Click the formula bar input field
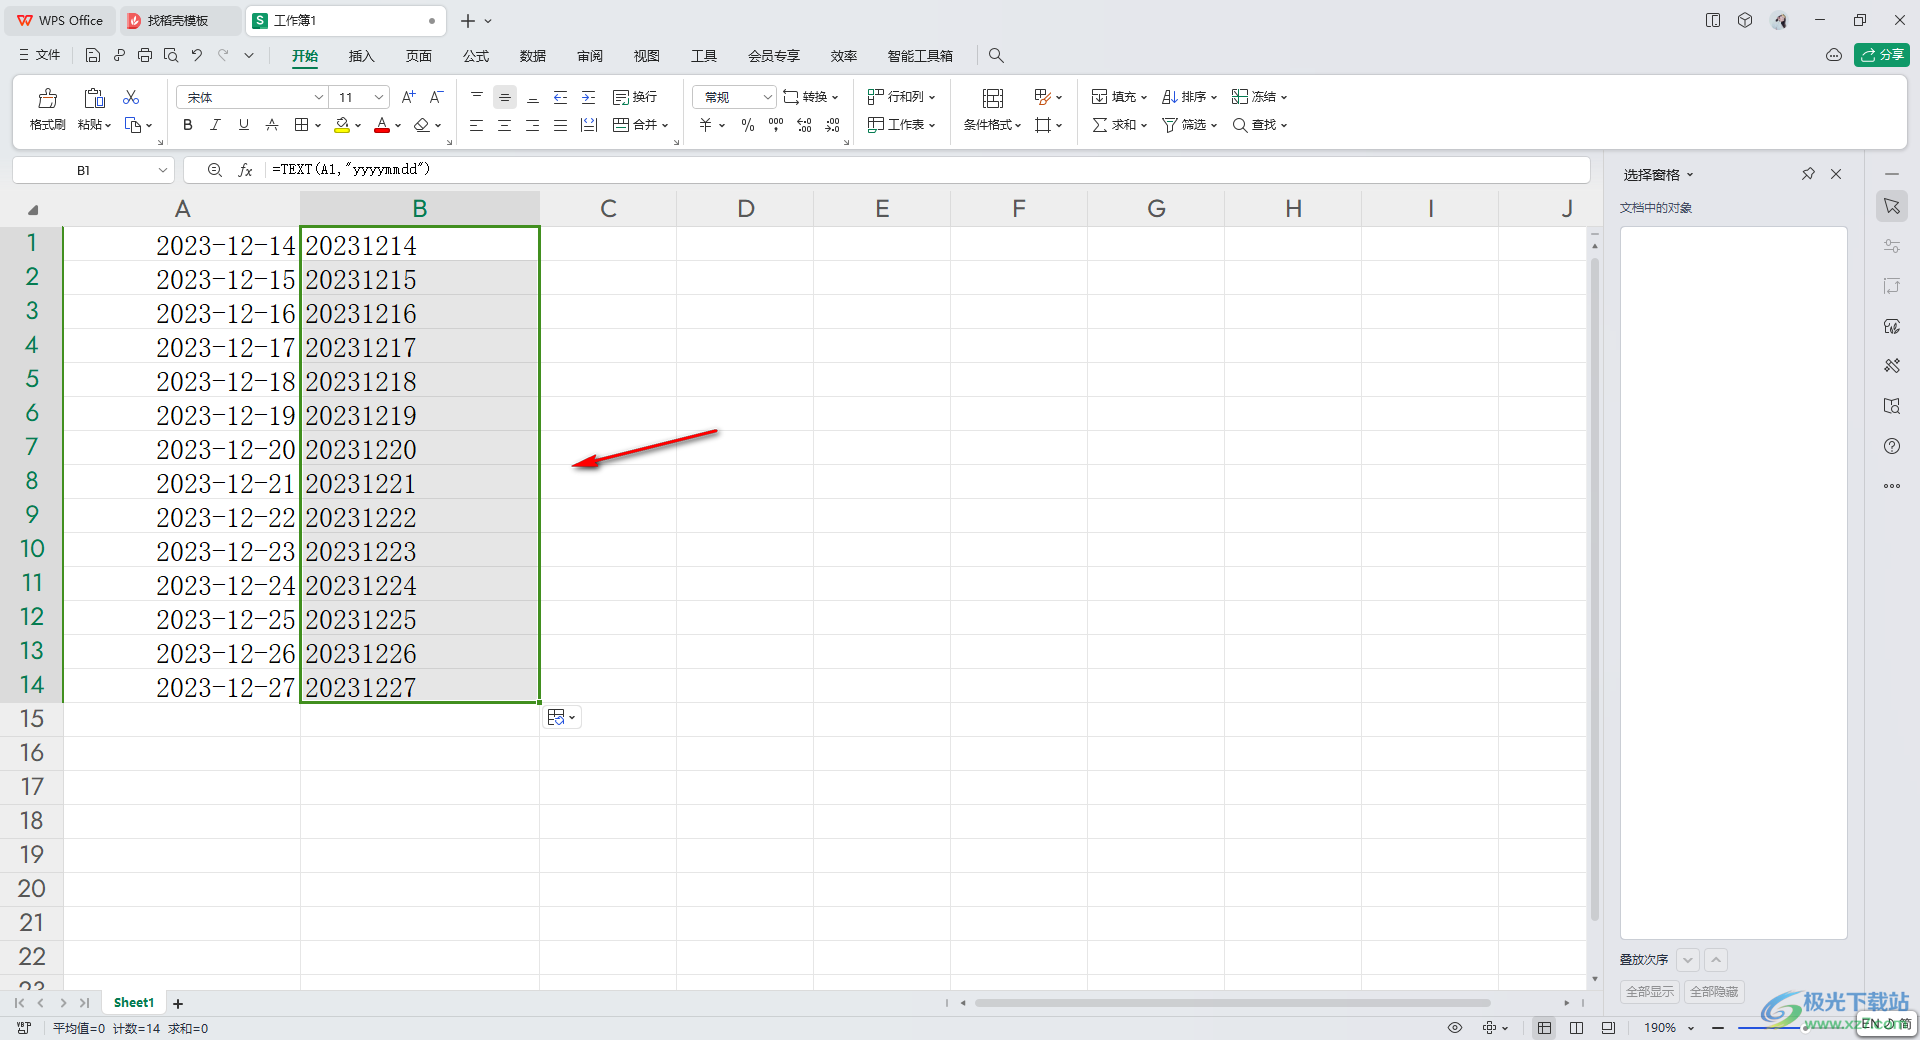This screenshot has height=1040, width=1920. point(926,170)
